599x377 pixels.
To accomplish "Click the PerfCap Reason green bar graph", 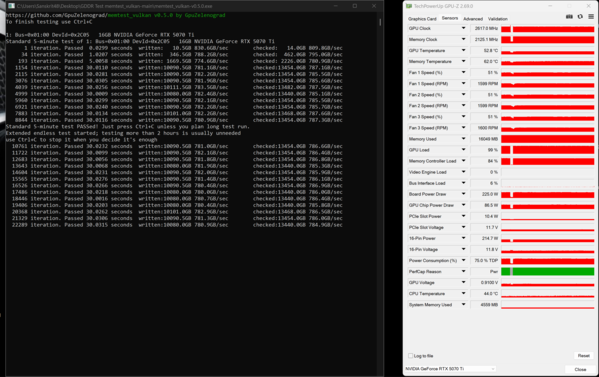I will [x=547, y=272].
